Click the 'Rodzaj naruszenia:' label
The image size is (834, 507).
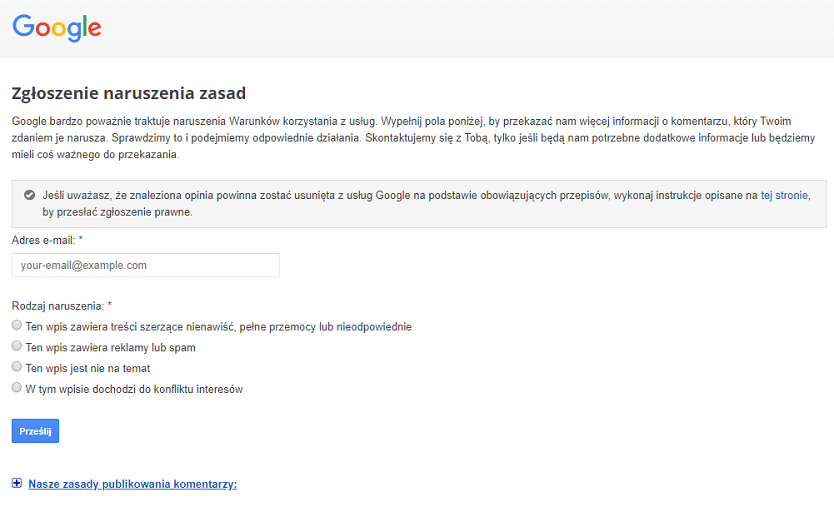pos(58,306)
